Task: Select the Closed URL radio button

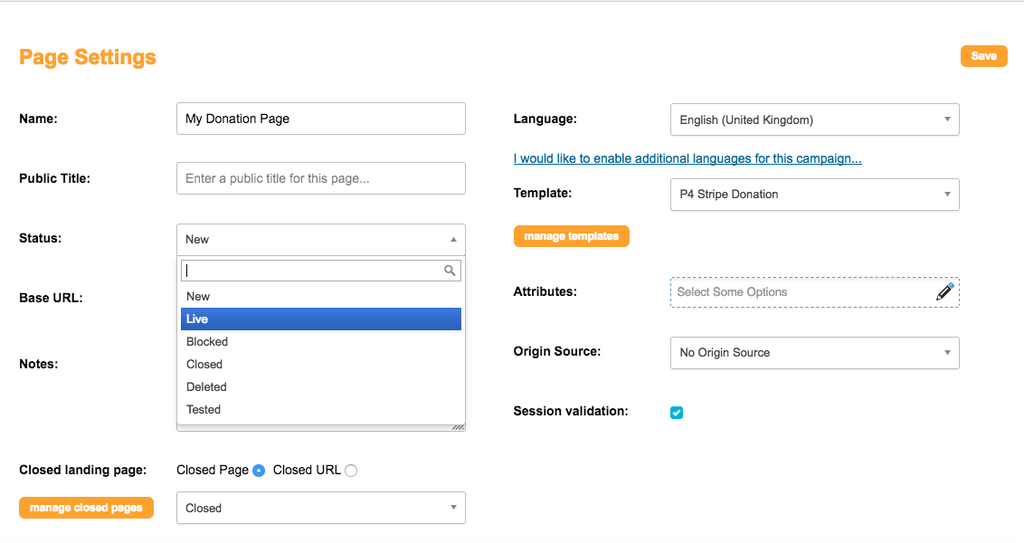Action: tap(351, 470)
